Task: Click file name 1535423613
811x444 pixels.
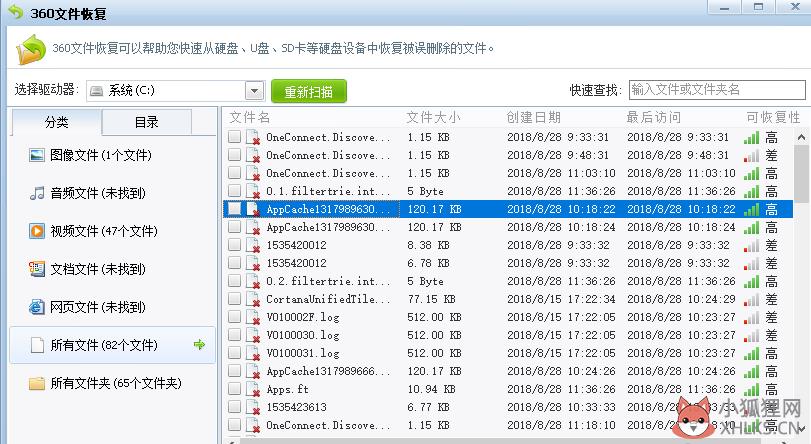Action: coord(296,407)
